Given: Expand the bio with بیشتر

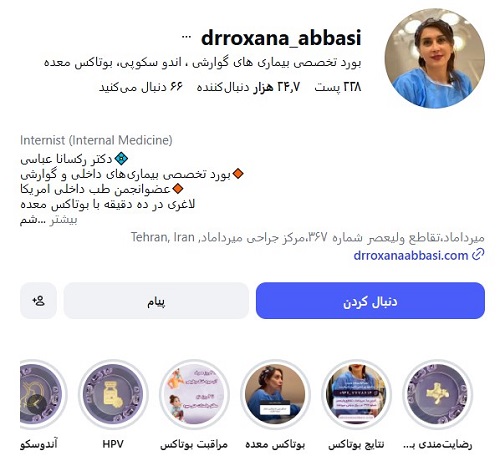Looking at the screenshot, I should pyautogui.click(x=63, y=220).
